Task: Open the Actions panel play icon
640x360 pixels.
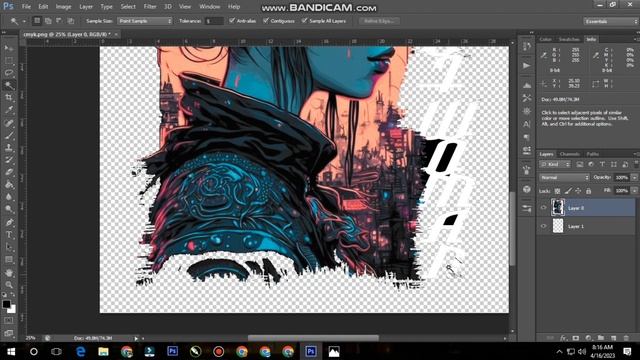Action: click(527, 65)
